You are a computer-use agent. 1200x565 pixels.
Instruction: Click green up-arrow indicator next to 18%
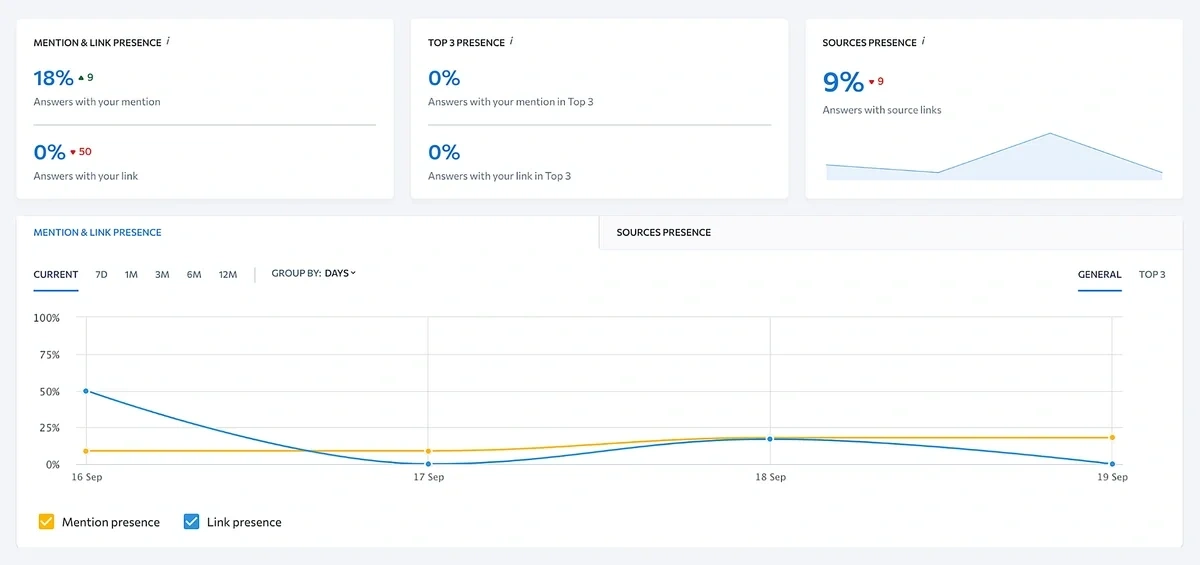(81, 77)
